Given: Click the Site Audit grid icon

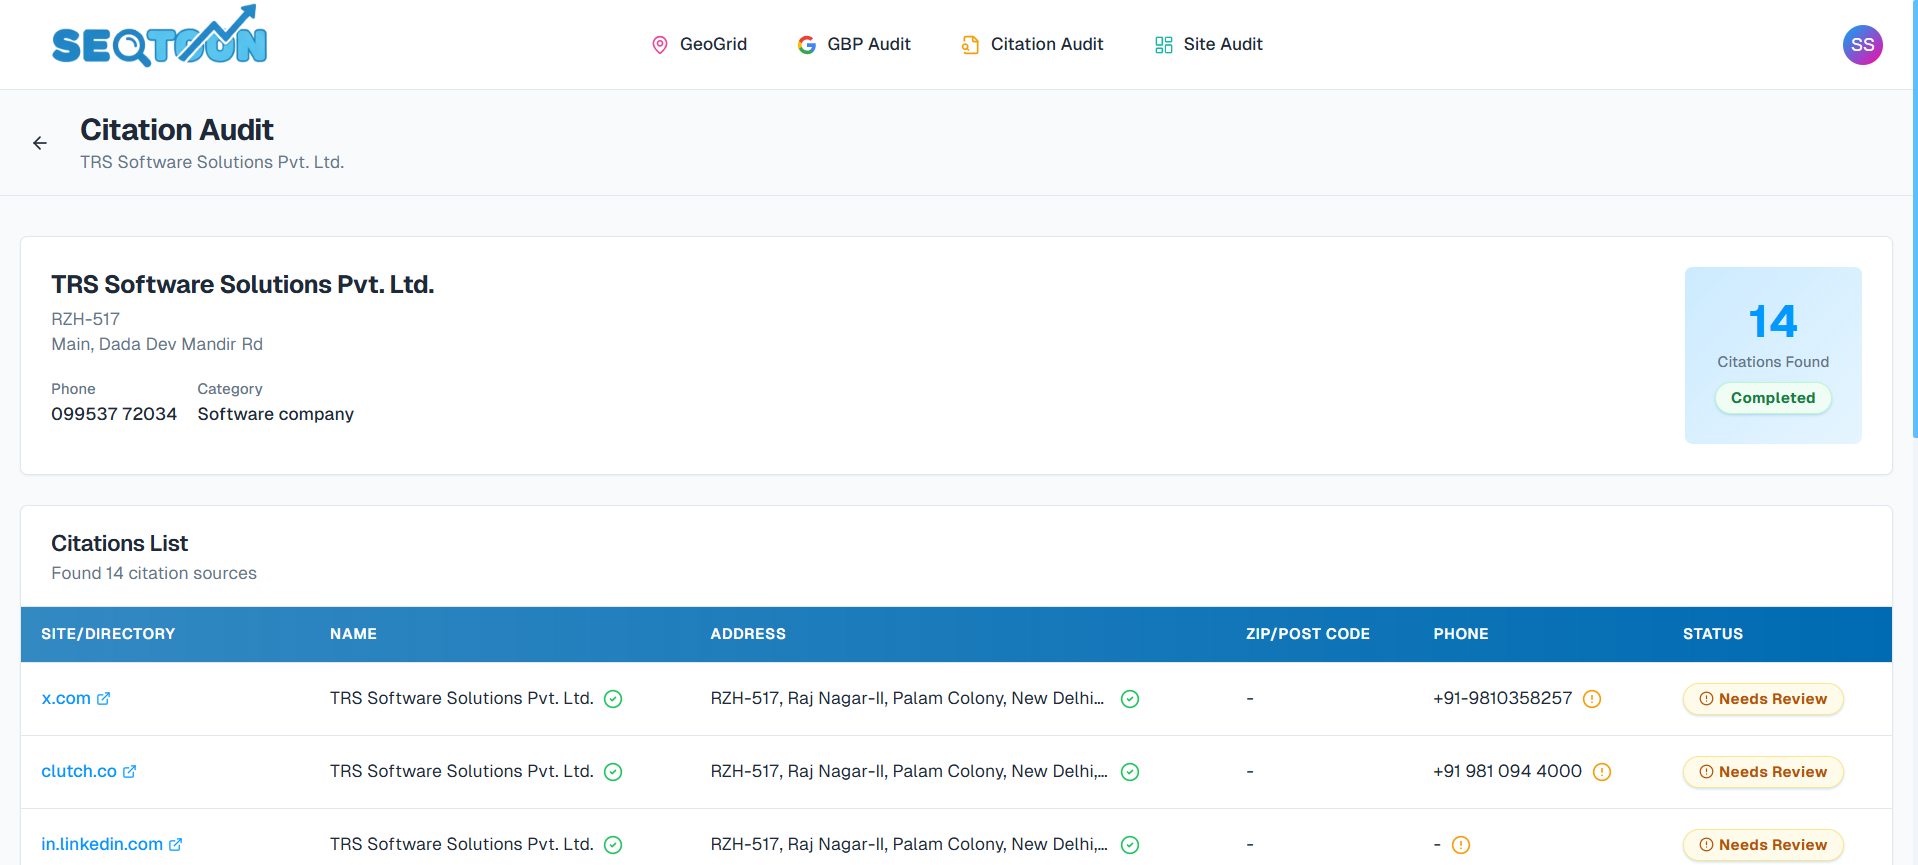Looking at the screenshot, I should 1164,45.
